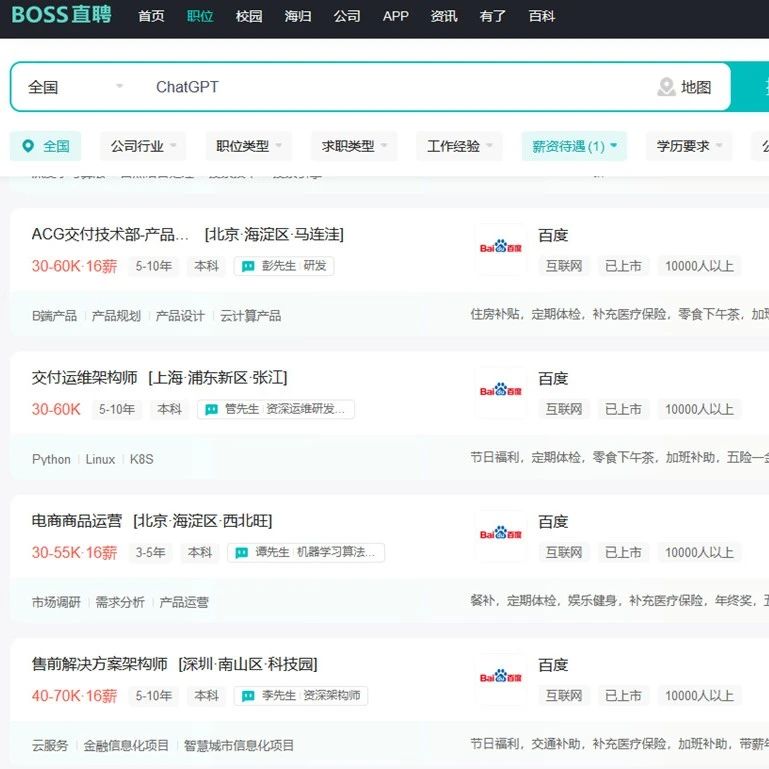Viewport: 769px width, 769px height.
Task: Click the [上海·浦东新区·张江] location text
Action: [218, 378]
